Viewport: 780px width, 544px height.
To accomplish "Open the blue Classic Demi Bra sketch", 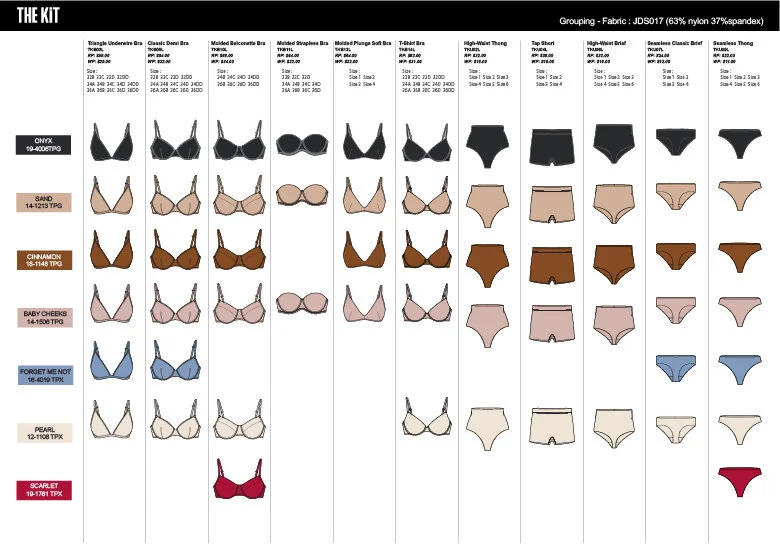I will pos(176,361).
